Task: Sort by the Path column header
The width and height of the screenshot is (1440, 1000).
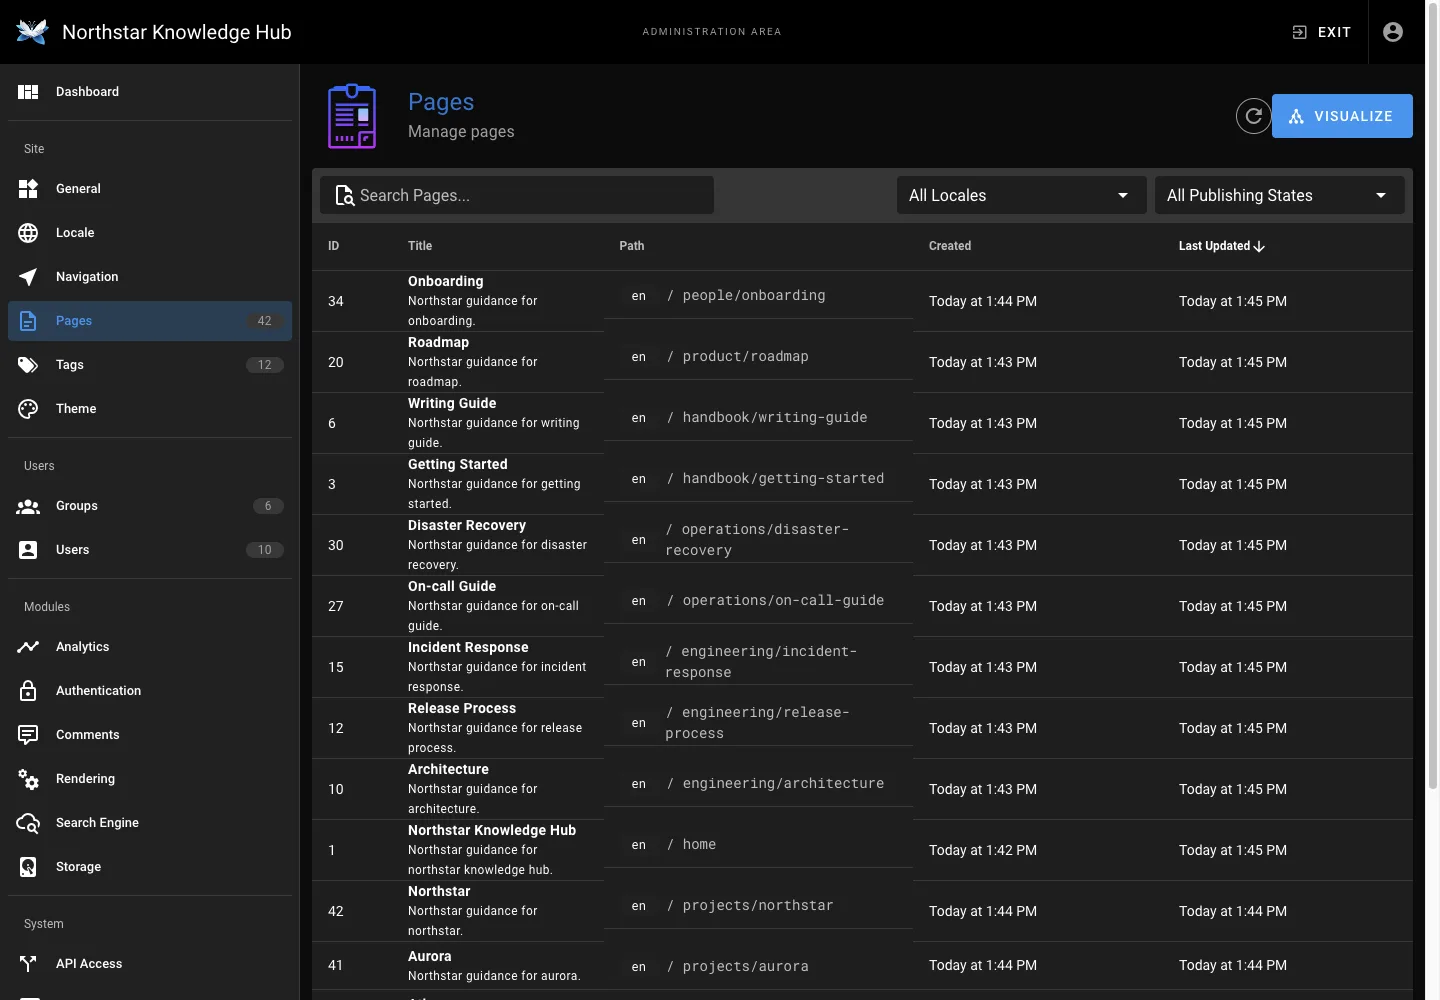Action: (x=632, y=246)
